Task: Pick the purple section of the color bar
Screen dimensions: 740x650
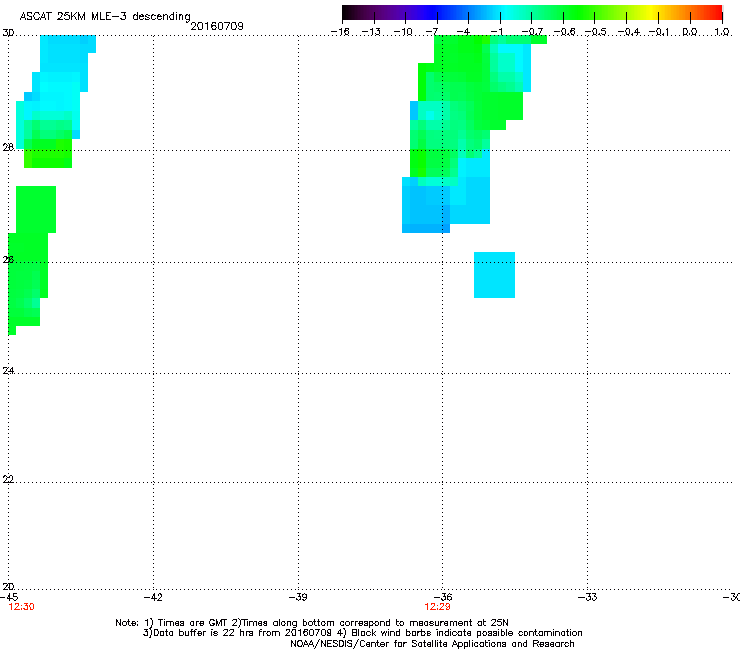Action: [396, 12]
